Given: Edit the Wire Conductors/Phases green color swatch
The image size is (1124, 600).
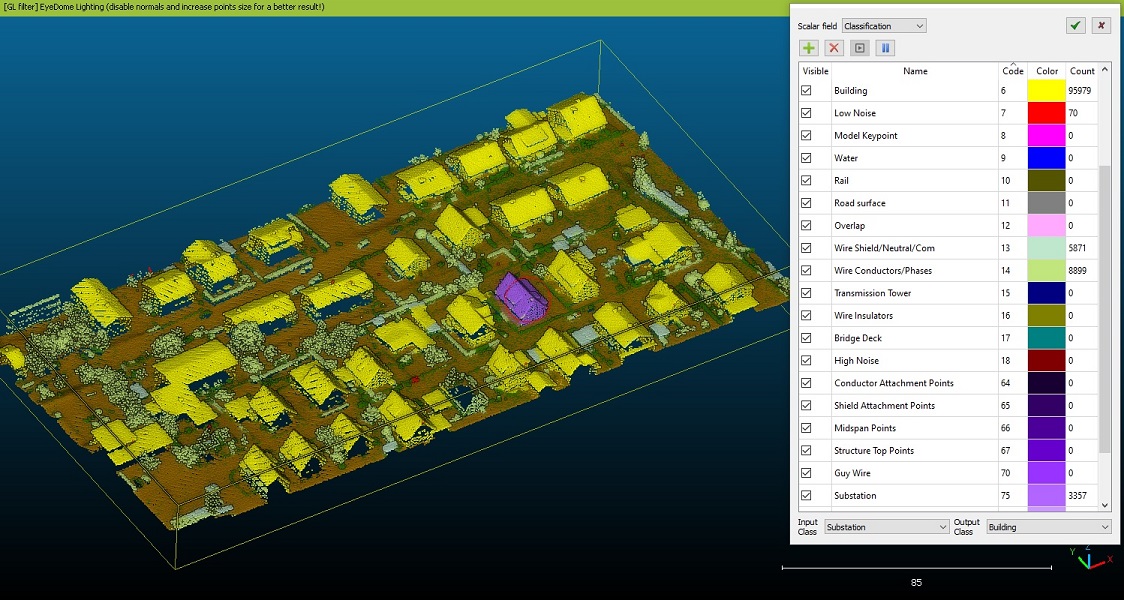Looking at the screenshot, I should coord(1047,270).
